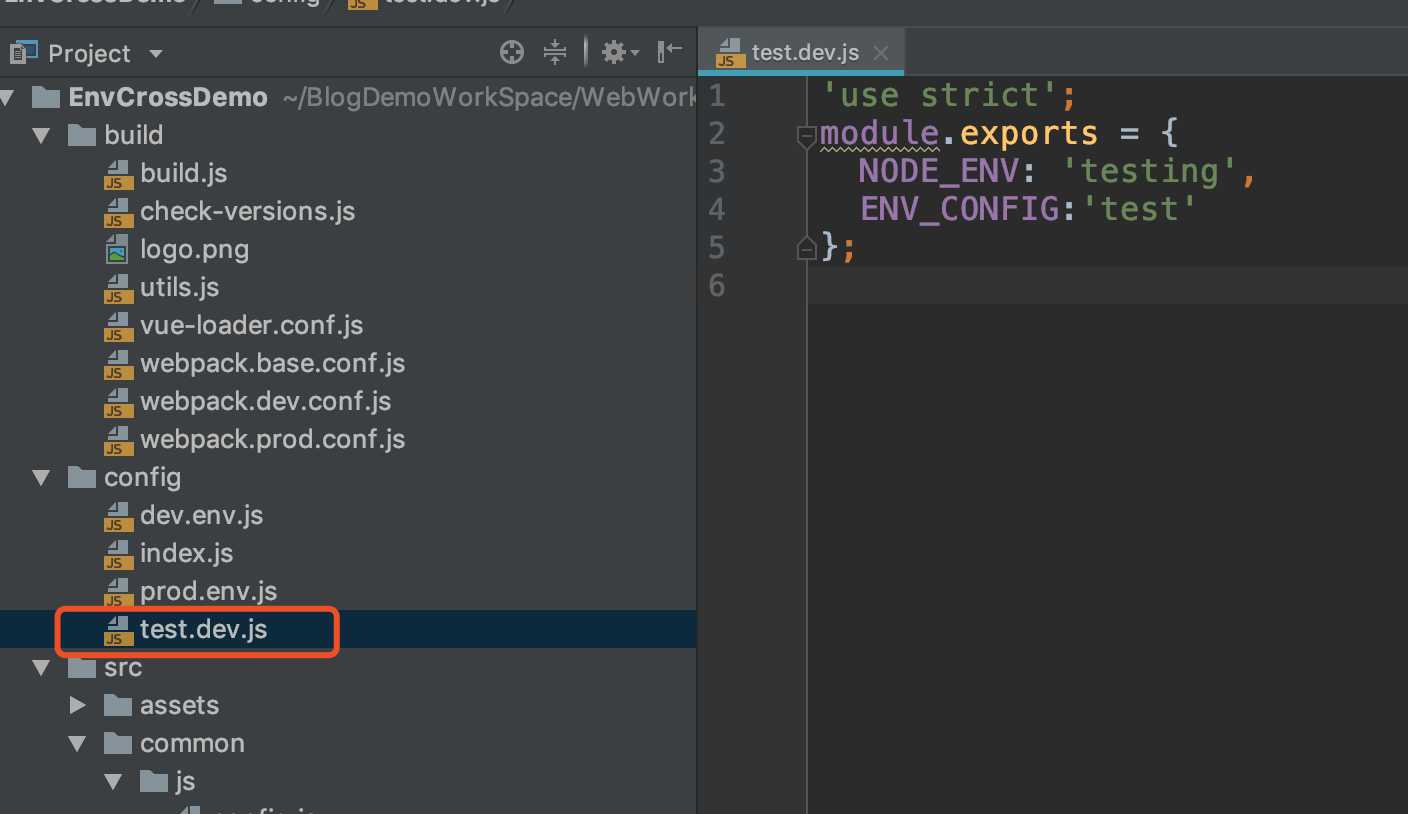Click the NODE_ENV property in editor

(x=939, y=172)
